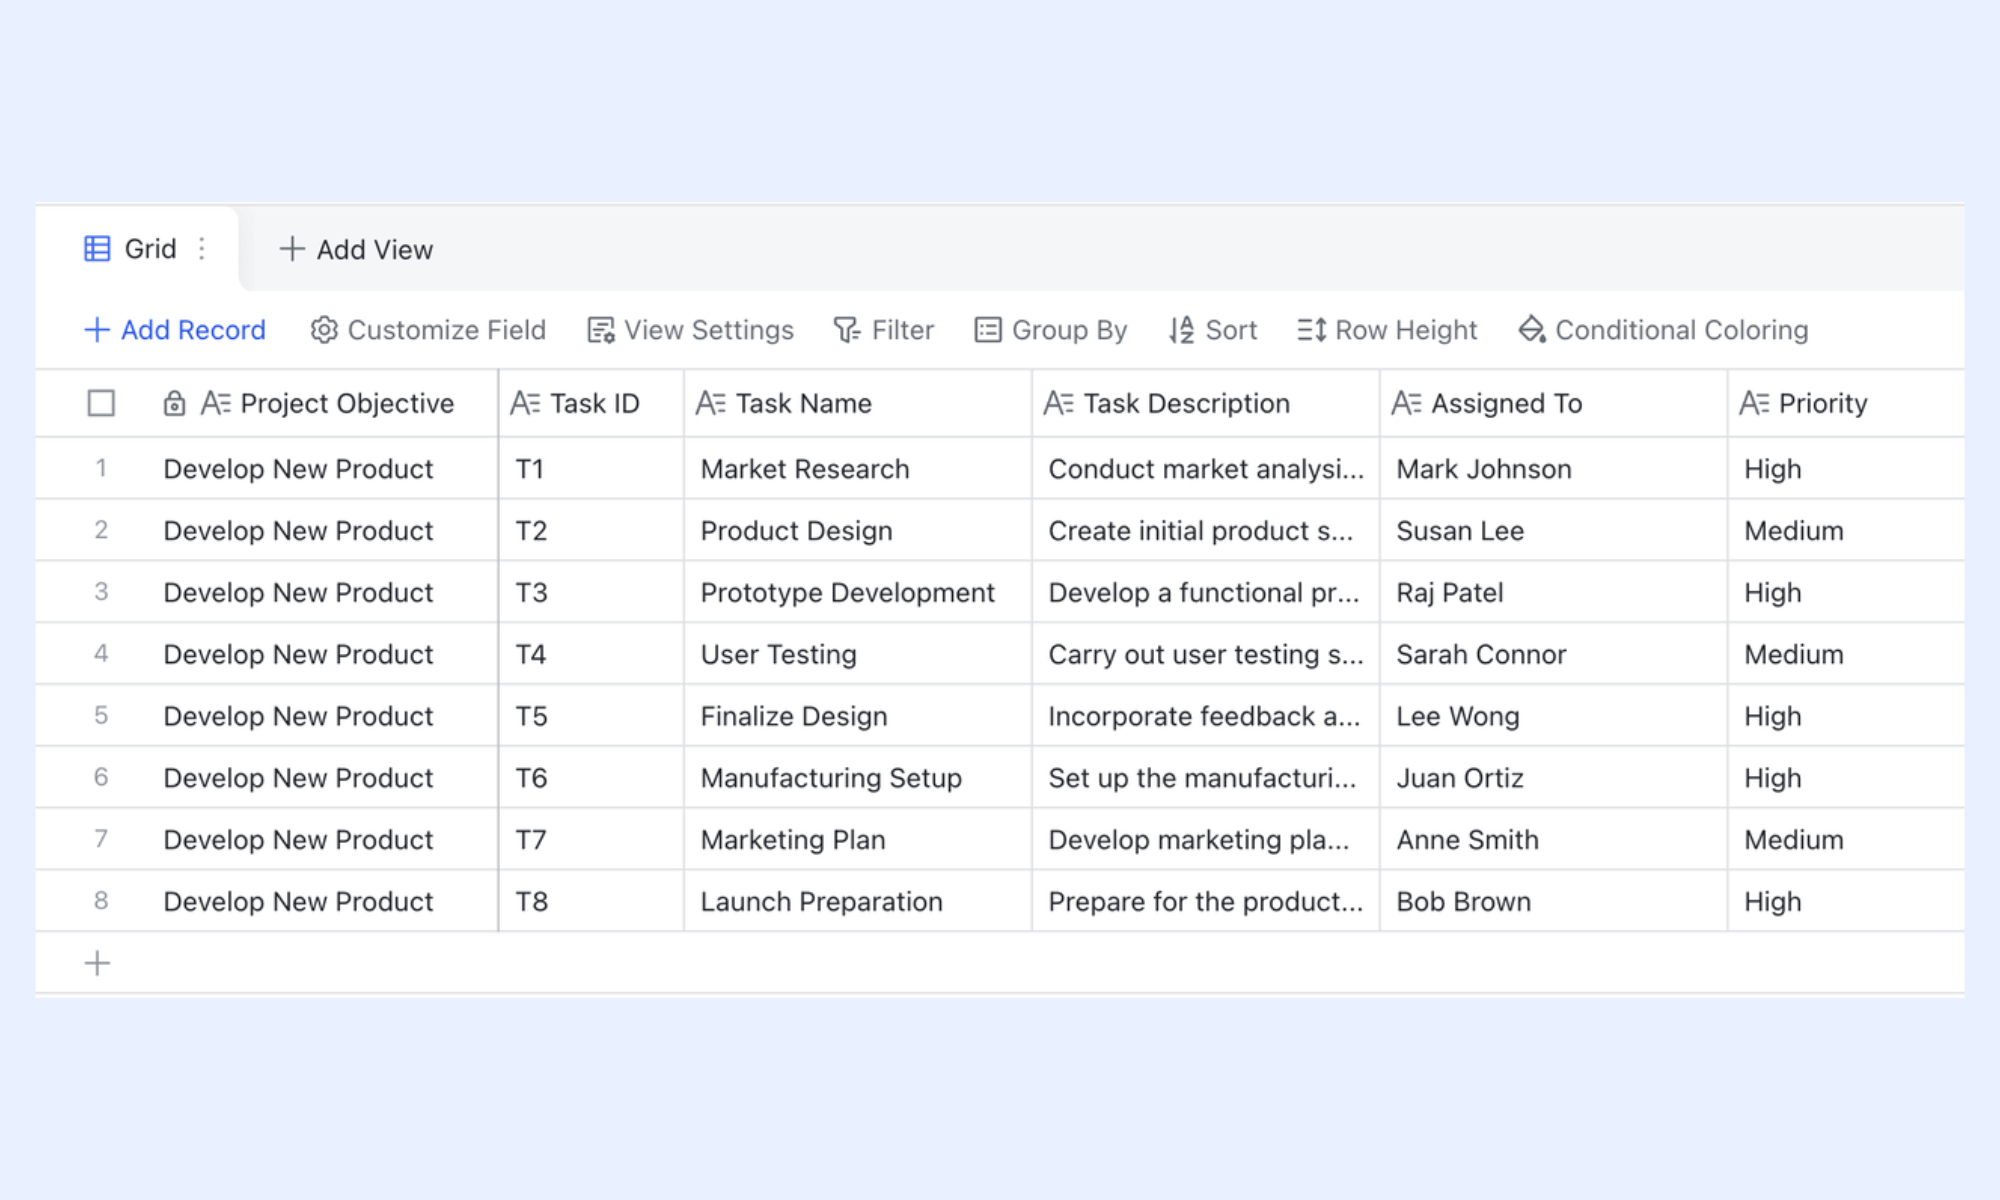Click the Conditional Coloring paint bucket icon
Viewport: 2000px width, 1200px height.
pyautogui.click(x=1532, y=330)
